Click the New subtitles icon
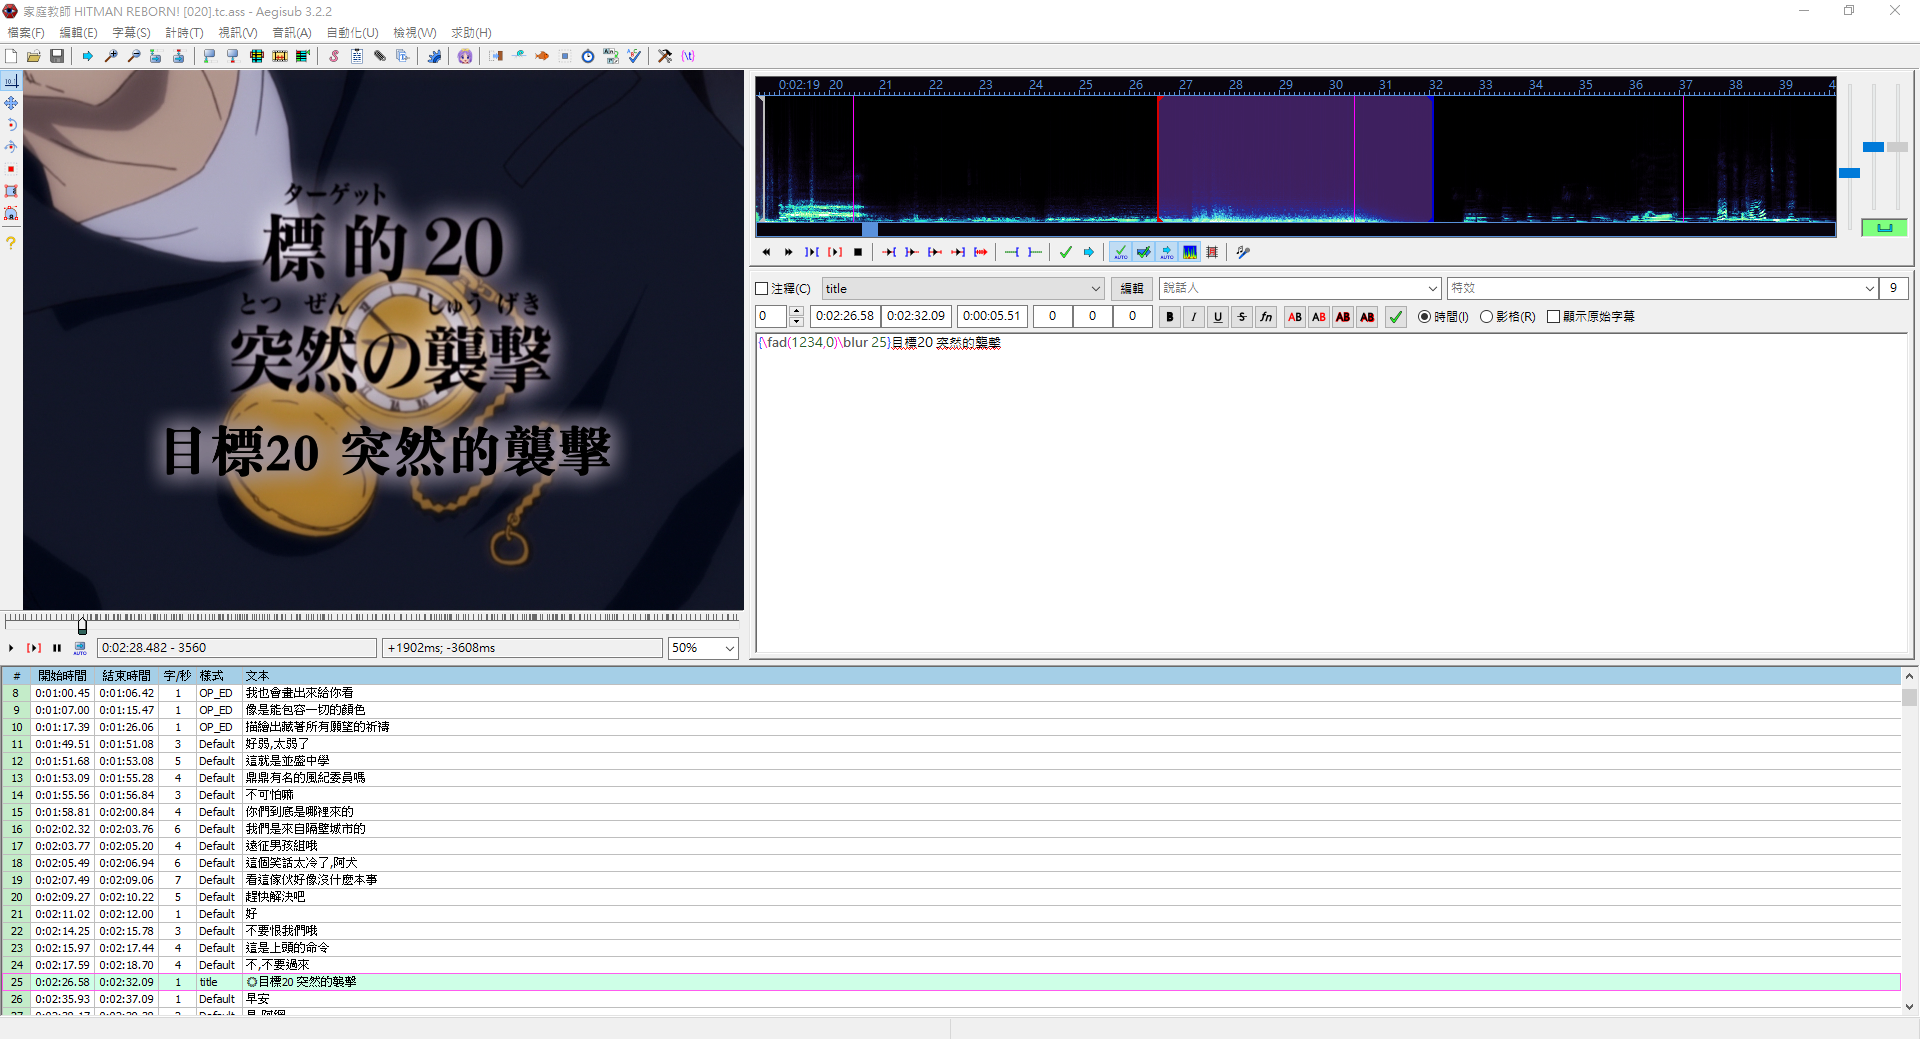The height and width of the screenshot is (1039, 1920). tap(11, 56)
